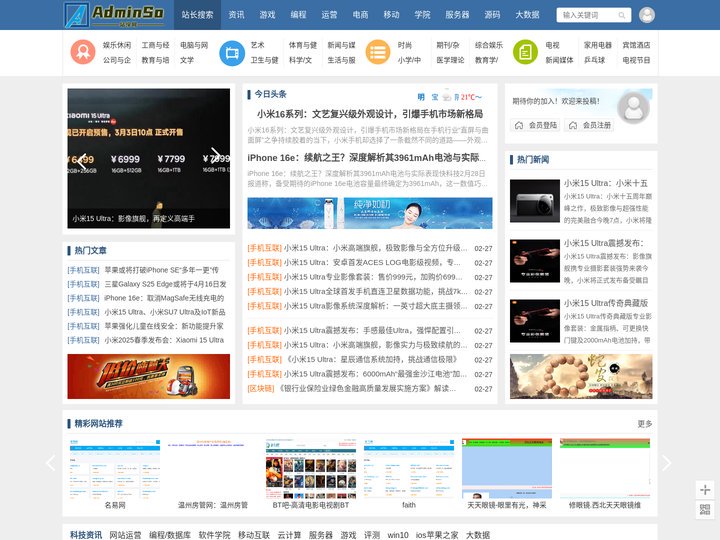The image size is (720, 540).
Task: Open 小米15 Ultra: 小米十五 camera thumbnail
Action: (534, 201)
